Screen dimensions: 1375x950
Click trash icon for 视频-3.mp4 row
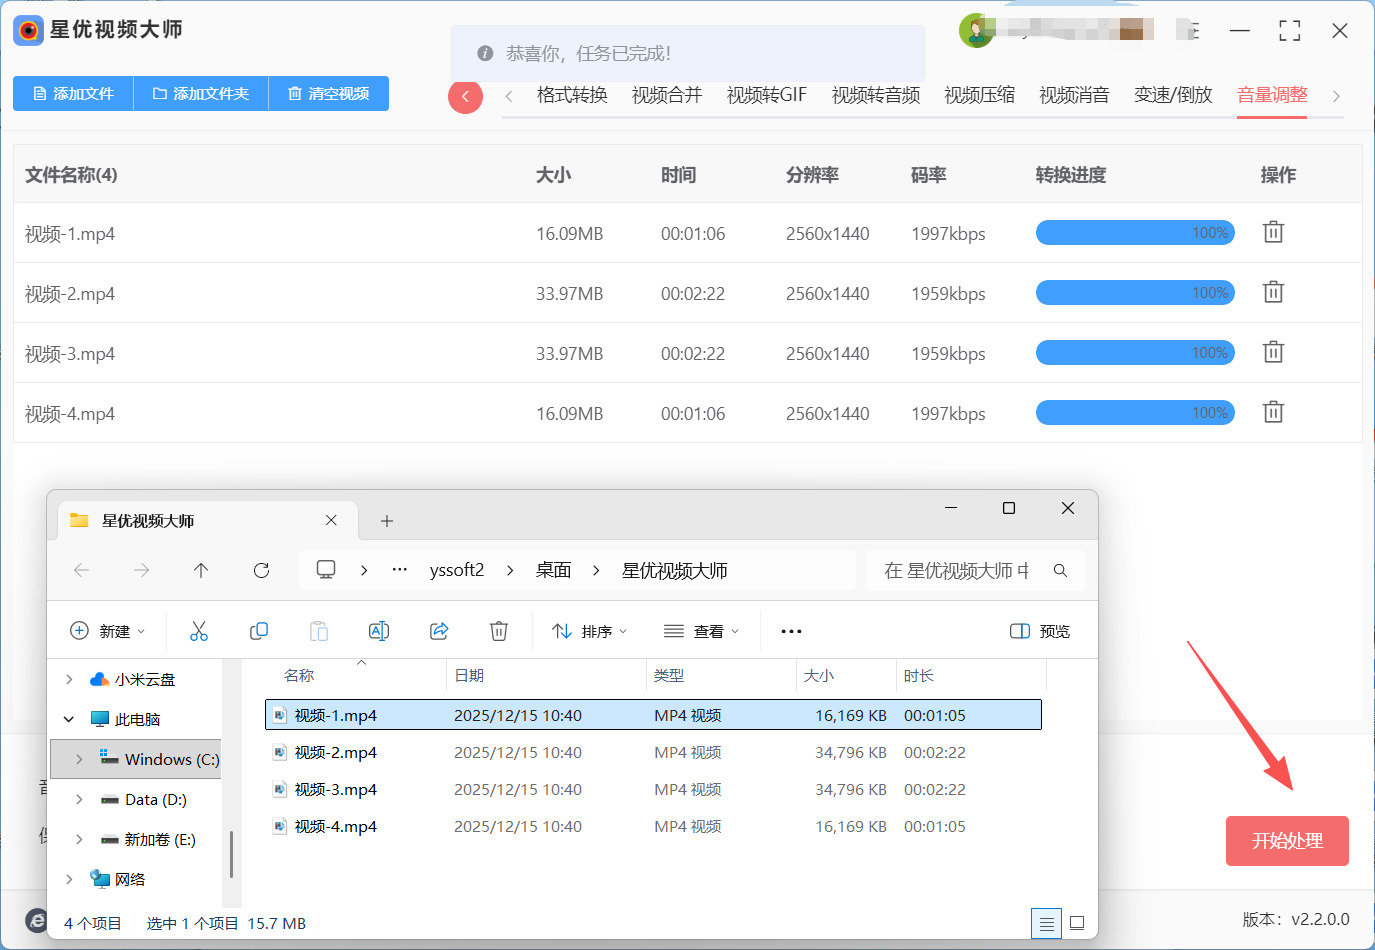(1272, 352)
